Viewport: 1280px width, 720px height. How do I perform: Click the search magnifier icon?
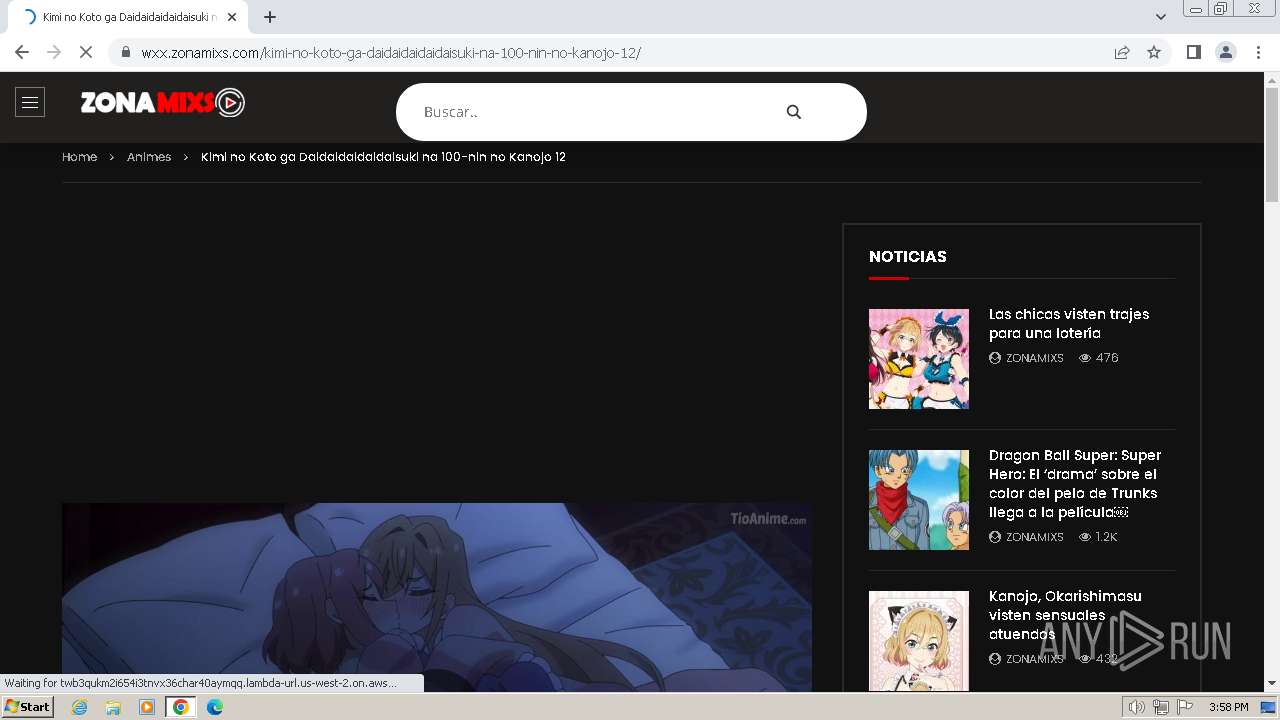coord(794,112)
